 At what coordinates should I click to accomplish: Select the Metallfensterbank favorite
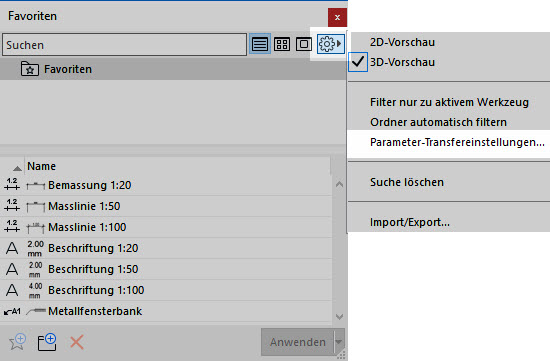pyautogui.click(x=166, y=311)
